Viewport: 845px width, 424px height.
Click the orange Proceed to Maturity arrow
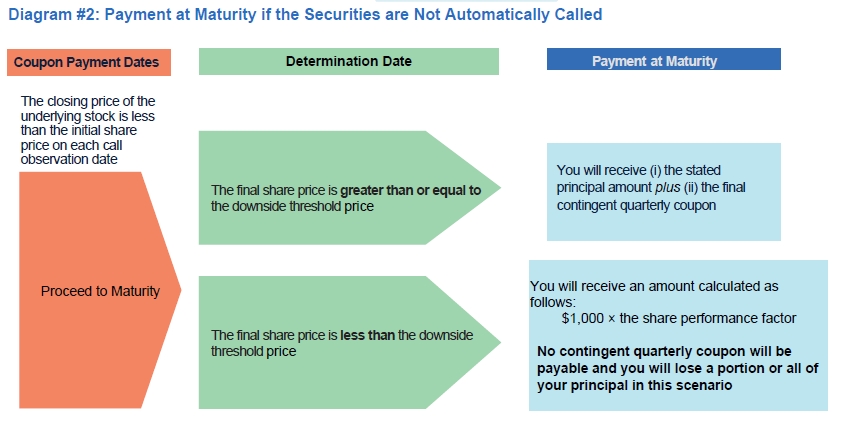coord(100,291)
